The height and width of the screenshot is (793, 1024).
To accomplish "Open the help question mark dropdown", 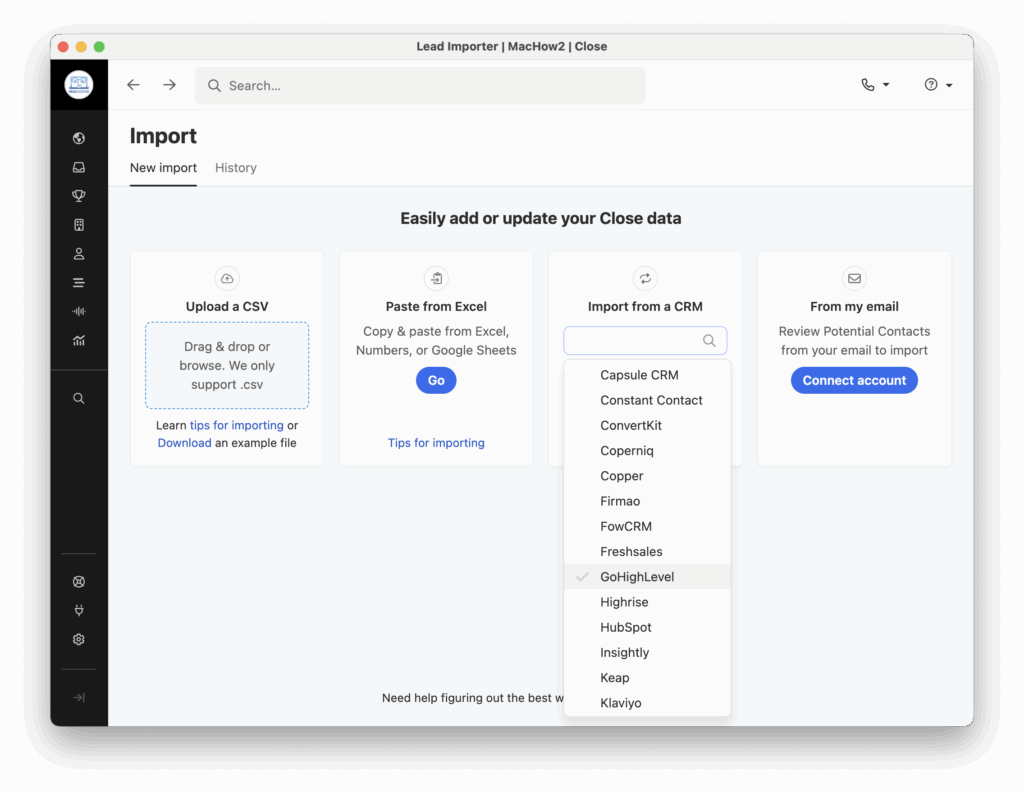I will click(x=938, y=85).
